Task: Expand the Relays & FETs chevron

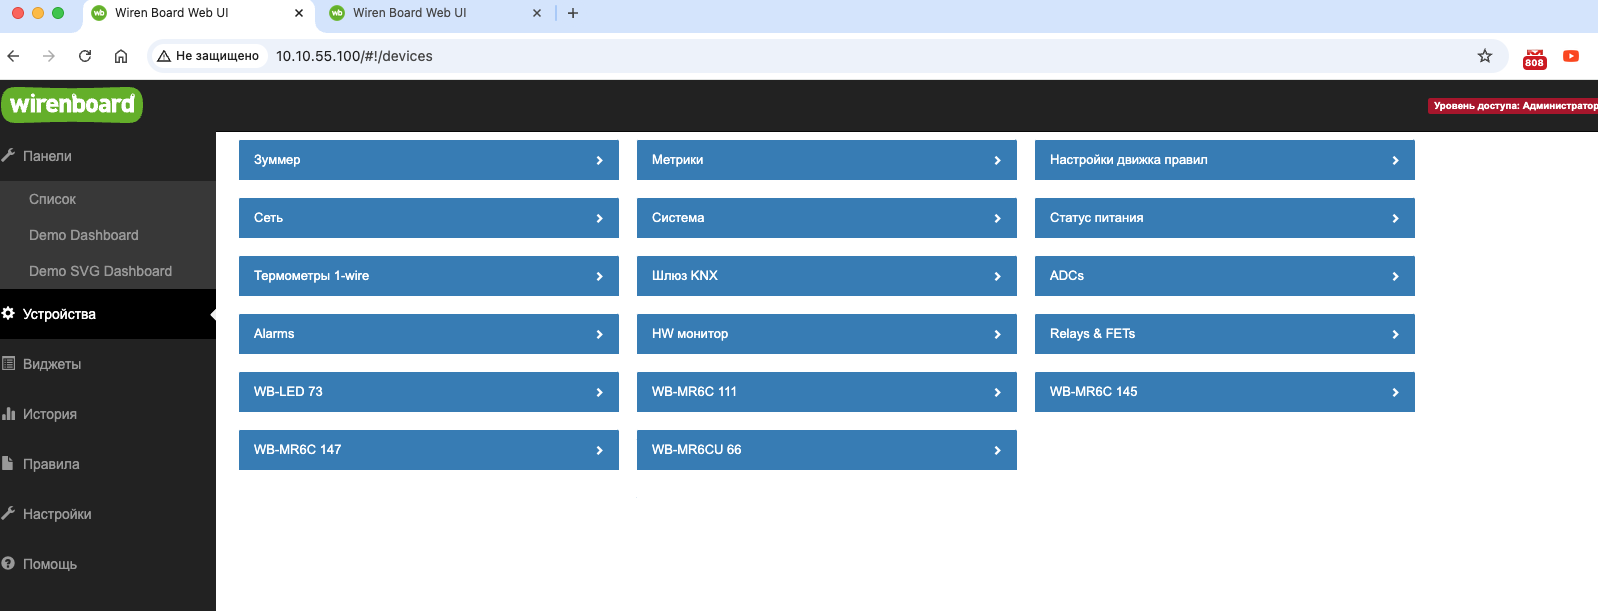Action: pos(1395,334)
